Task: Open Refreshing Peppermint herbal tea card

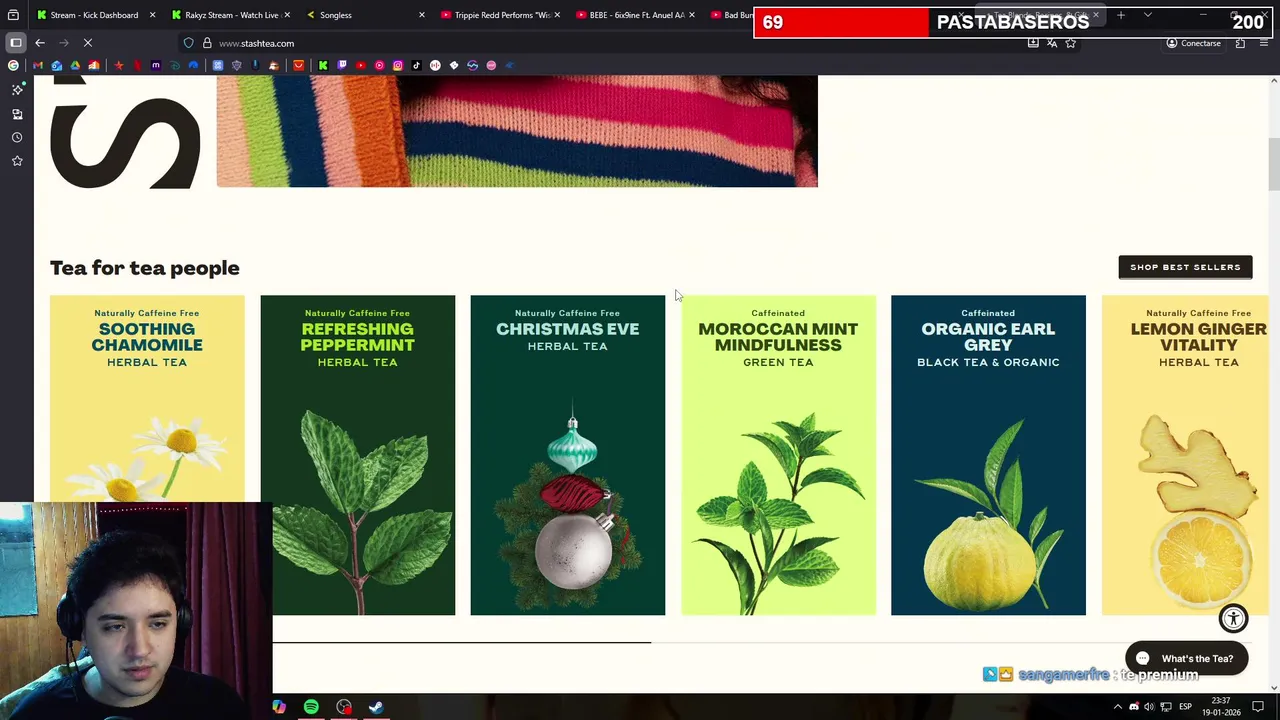Action: point(357,455)
